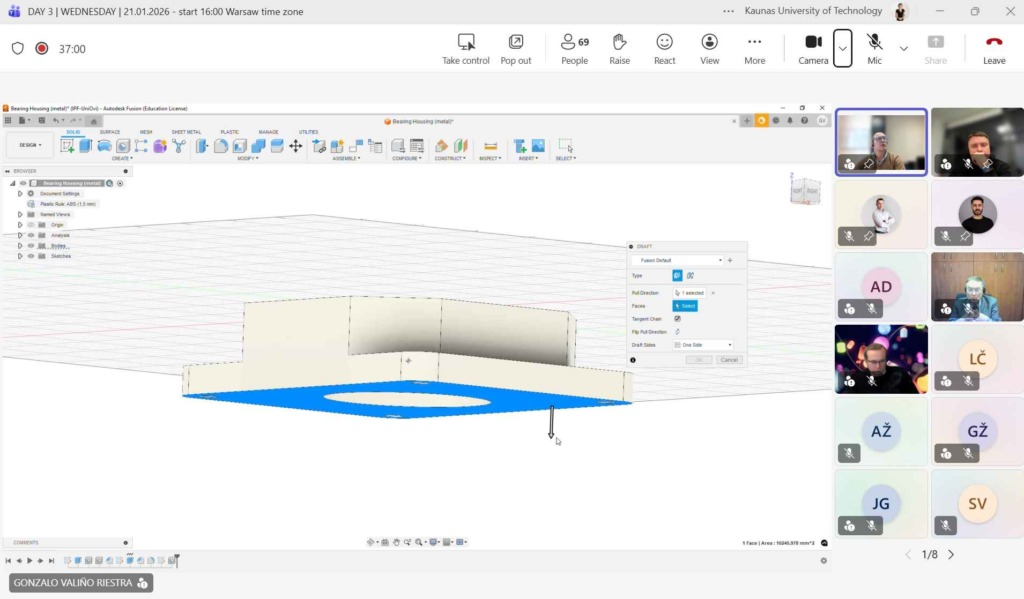Viewport: 1024px width, 599px height.
Task: Choose the Press Pull tool icon
Action: pos(202,146)
